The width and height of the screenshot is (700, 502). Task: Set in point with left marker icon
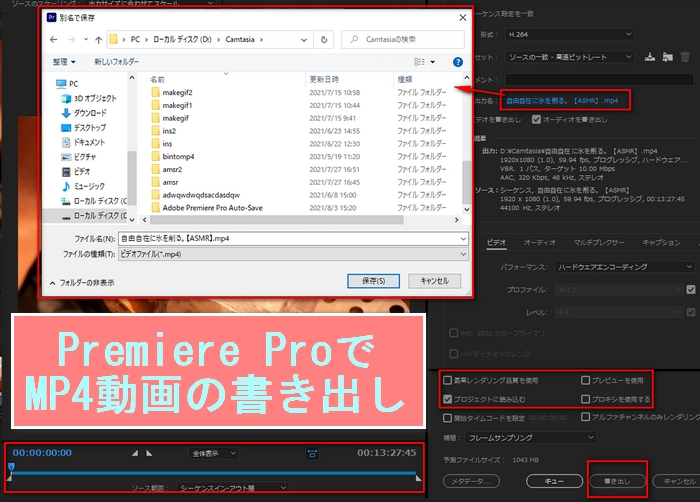point(135,453)
